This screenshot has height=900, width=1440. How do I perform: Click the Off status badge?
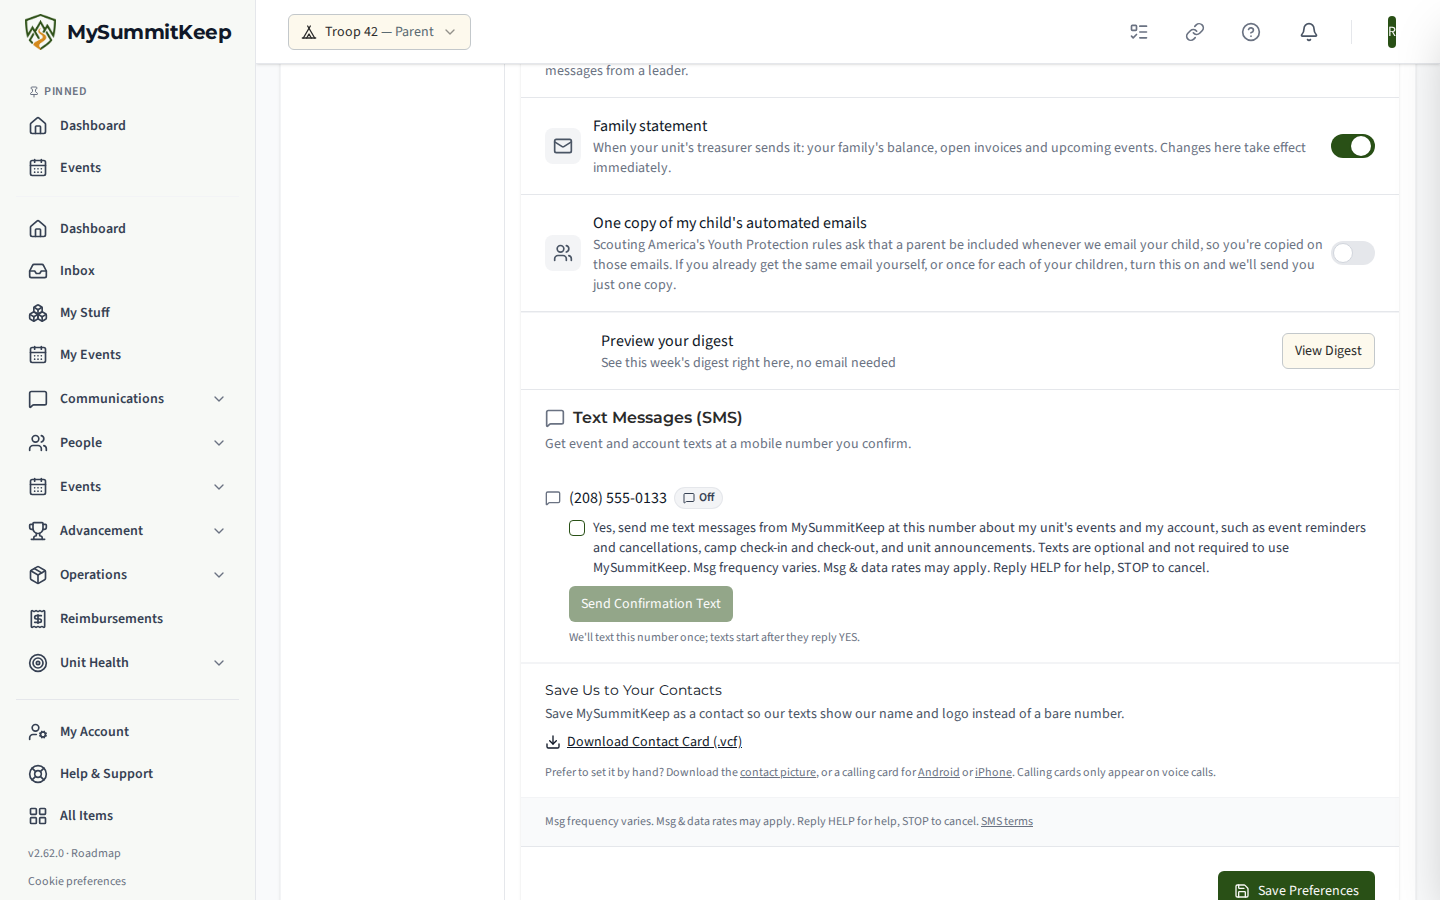698,498
